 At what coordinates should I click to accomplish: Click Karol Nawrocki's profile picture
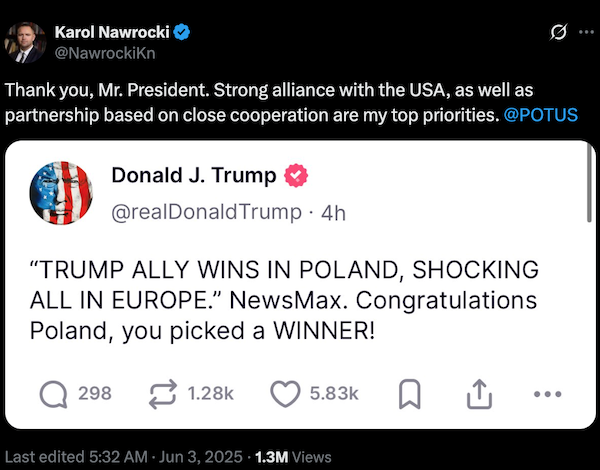[x=25, y=42]
